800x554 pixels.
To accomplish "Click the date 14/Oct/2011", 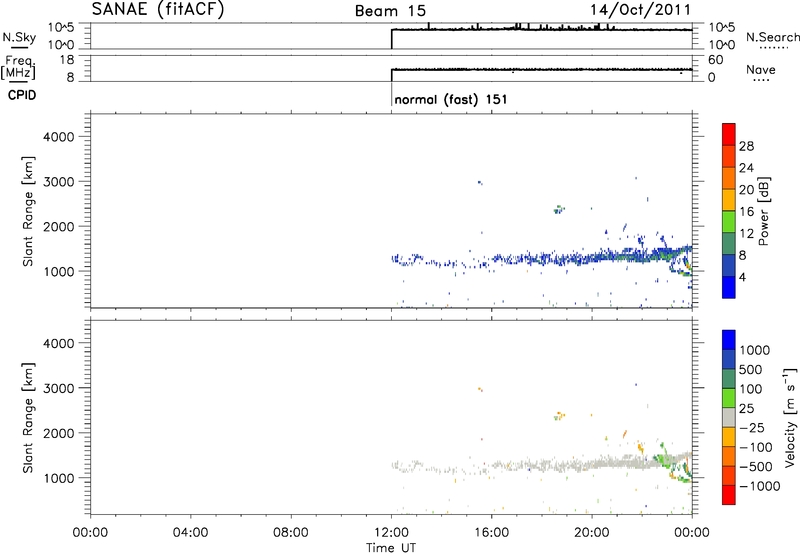I will (x=641, y=10).
